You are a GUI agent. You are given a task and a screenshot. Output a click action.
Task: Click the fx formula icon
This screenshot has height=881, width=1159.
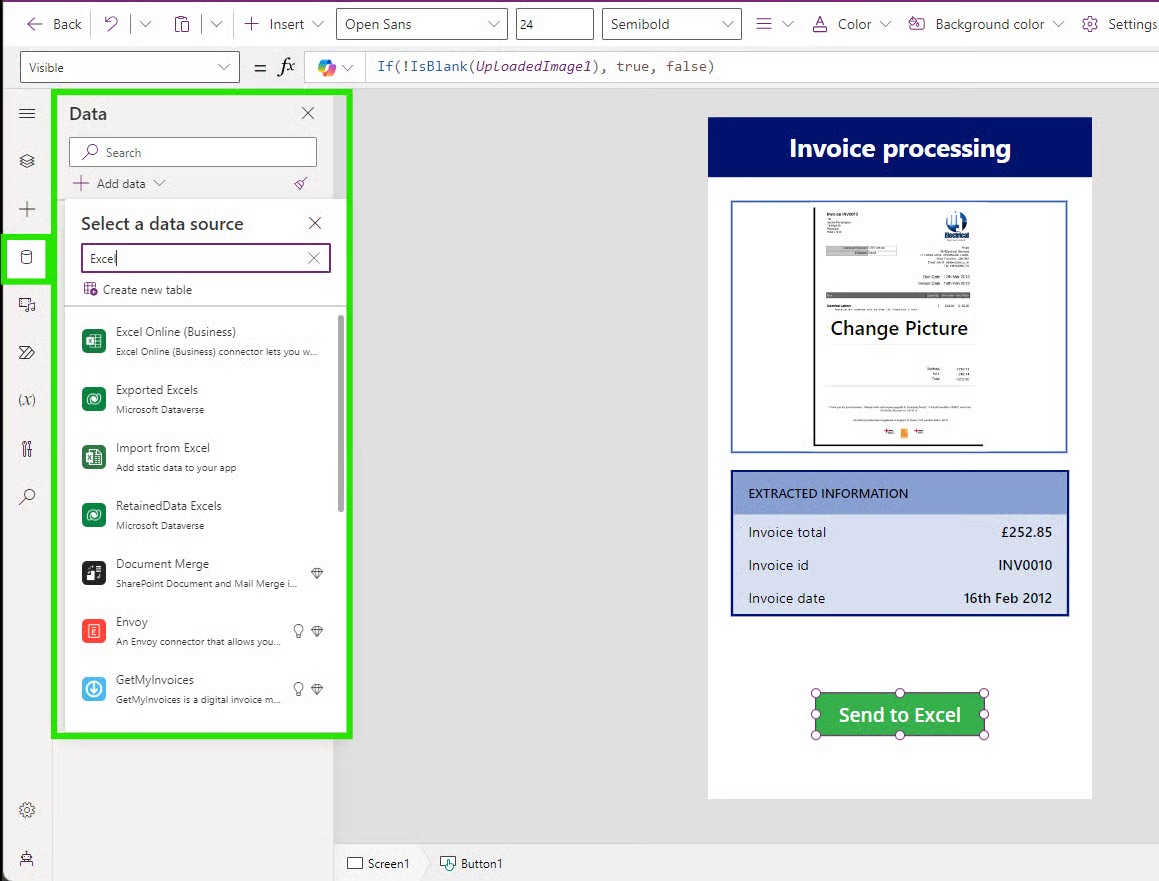286,67
